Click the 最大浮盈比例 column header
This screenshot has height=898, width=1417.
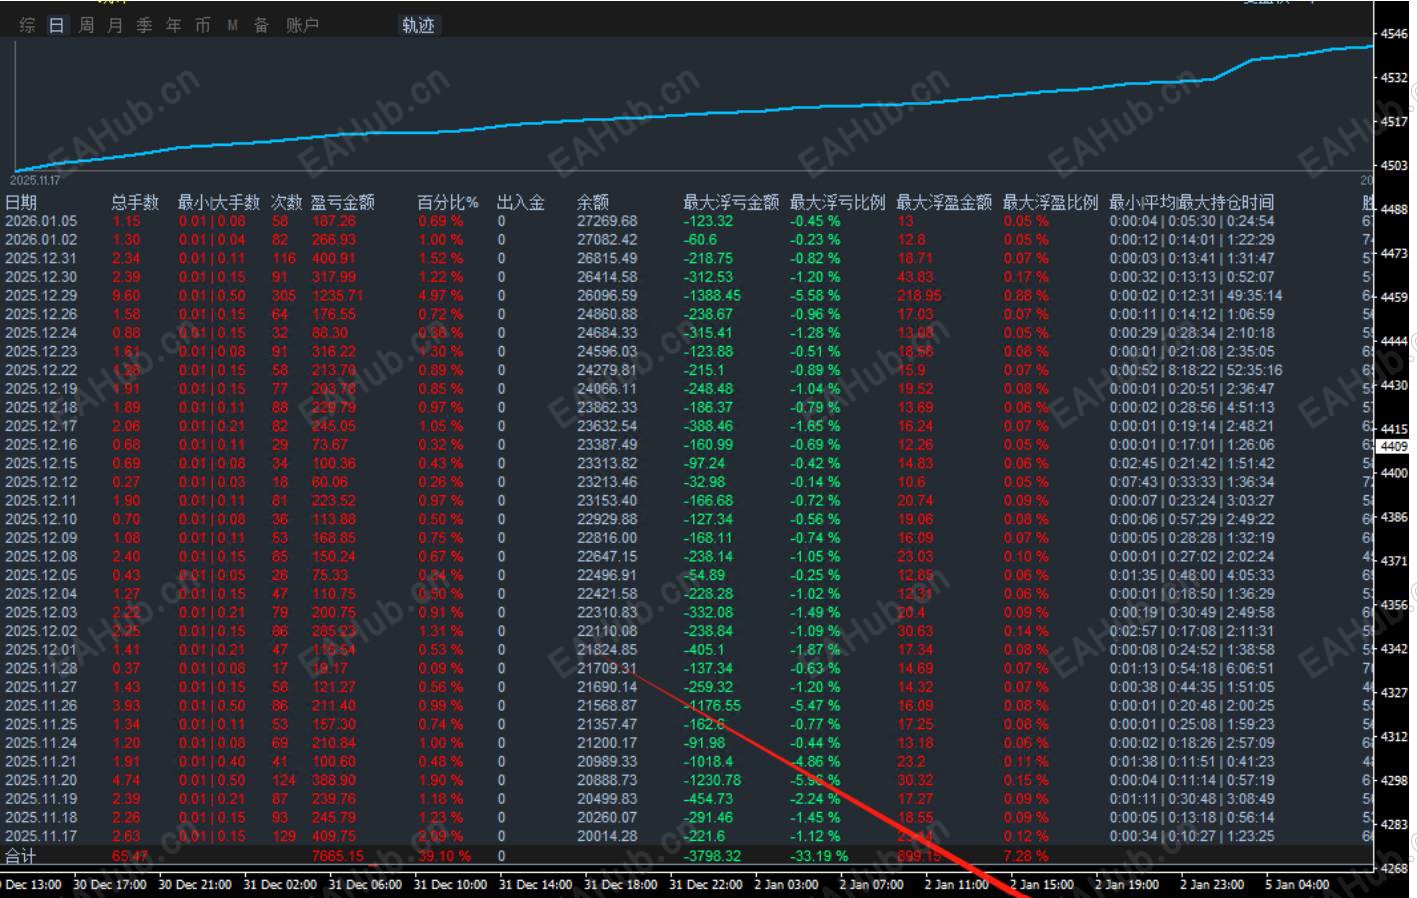1050,202
